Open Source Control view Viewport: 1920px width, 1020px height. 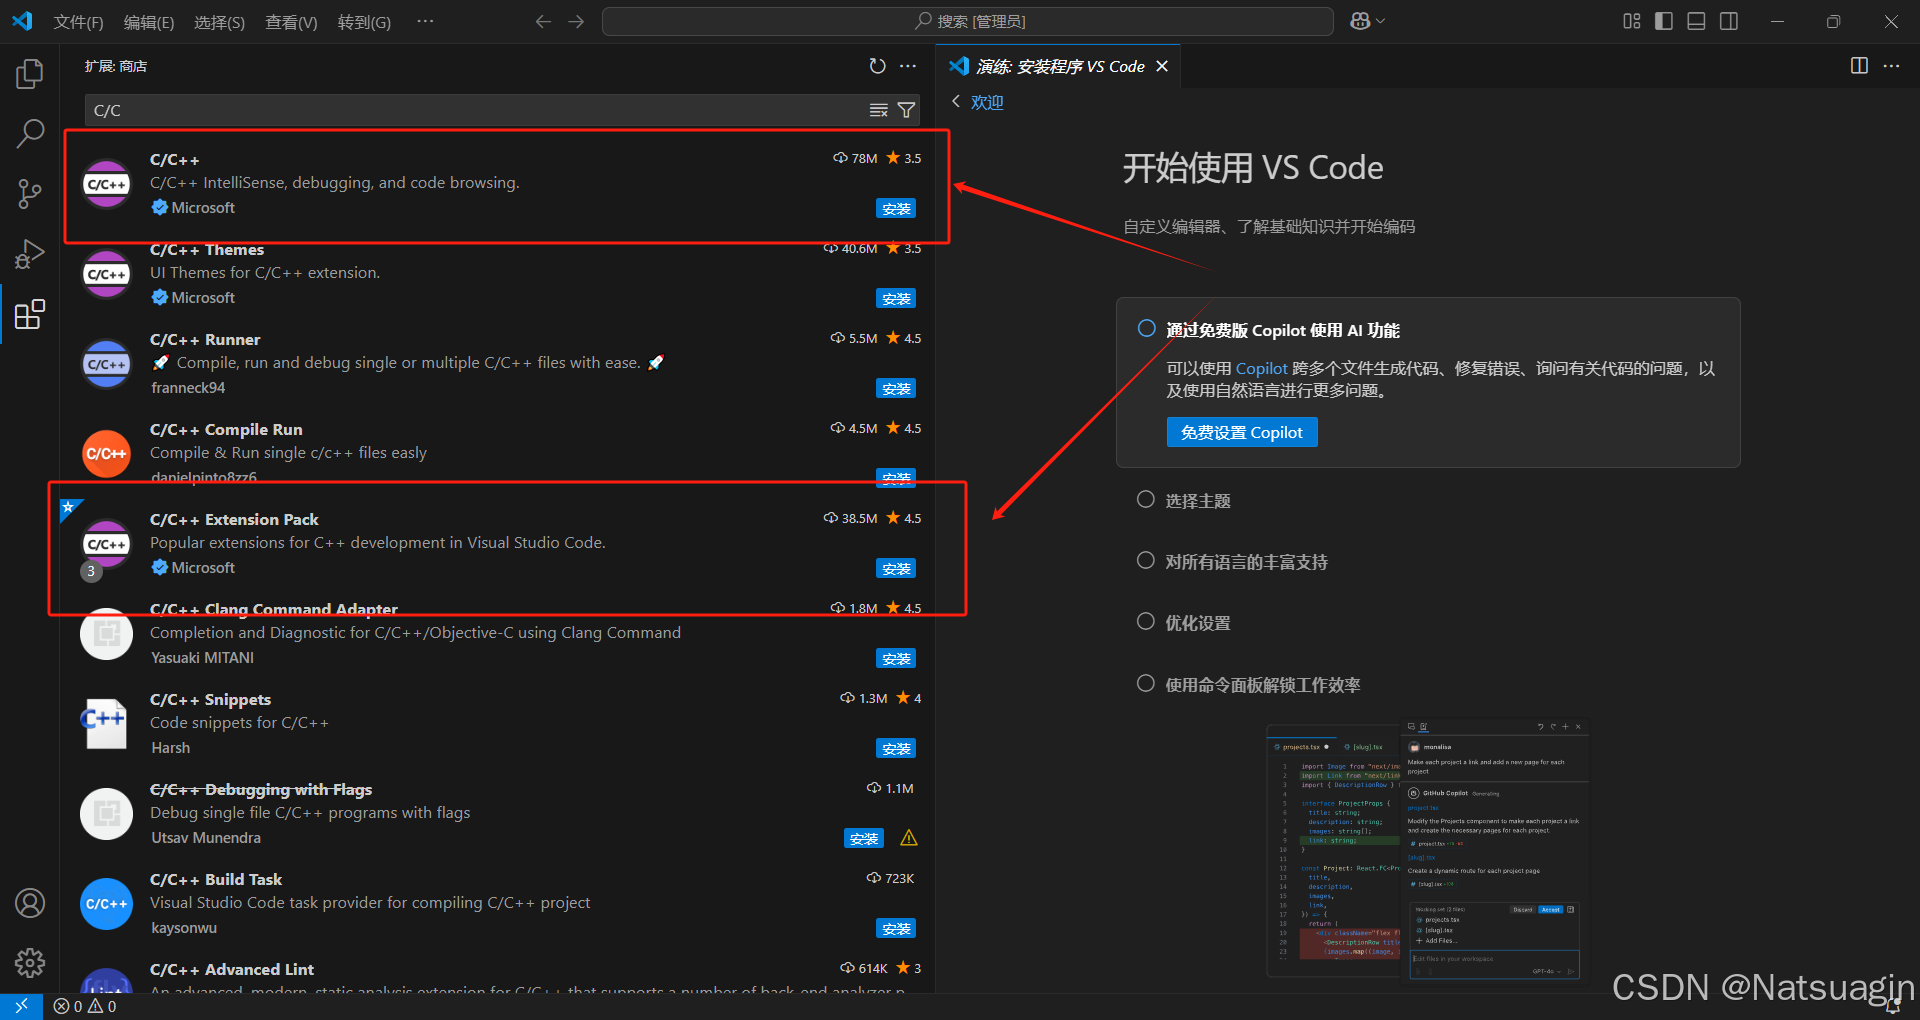[30, 194]
